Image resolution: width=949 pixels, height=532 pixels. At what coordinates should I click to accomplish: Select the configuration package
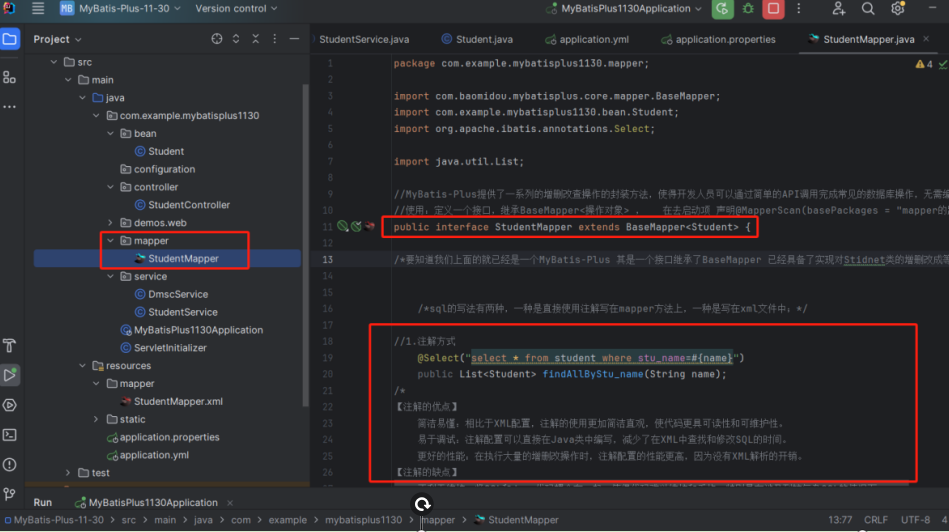pyautogui.click(x=157, y=169)
